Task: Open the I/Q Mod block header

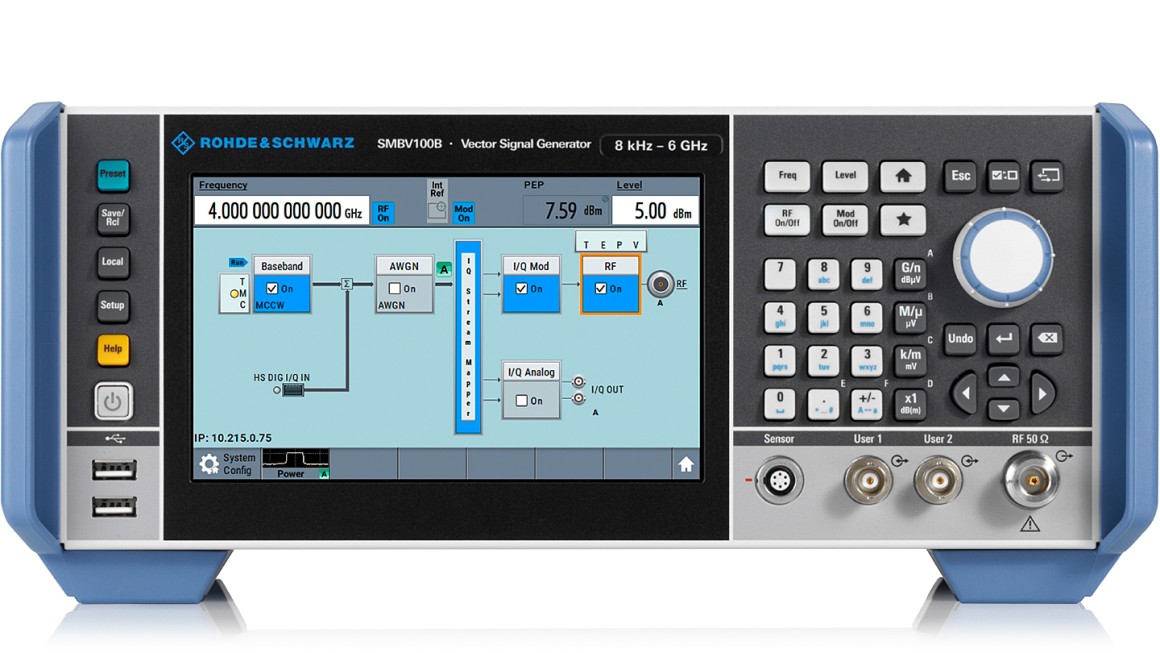Action: [x=531, y=264]
